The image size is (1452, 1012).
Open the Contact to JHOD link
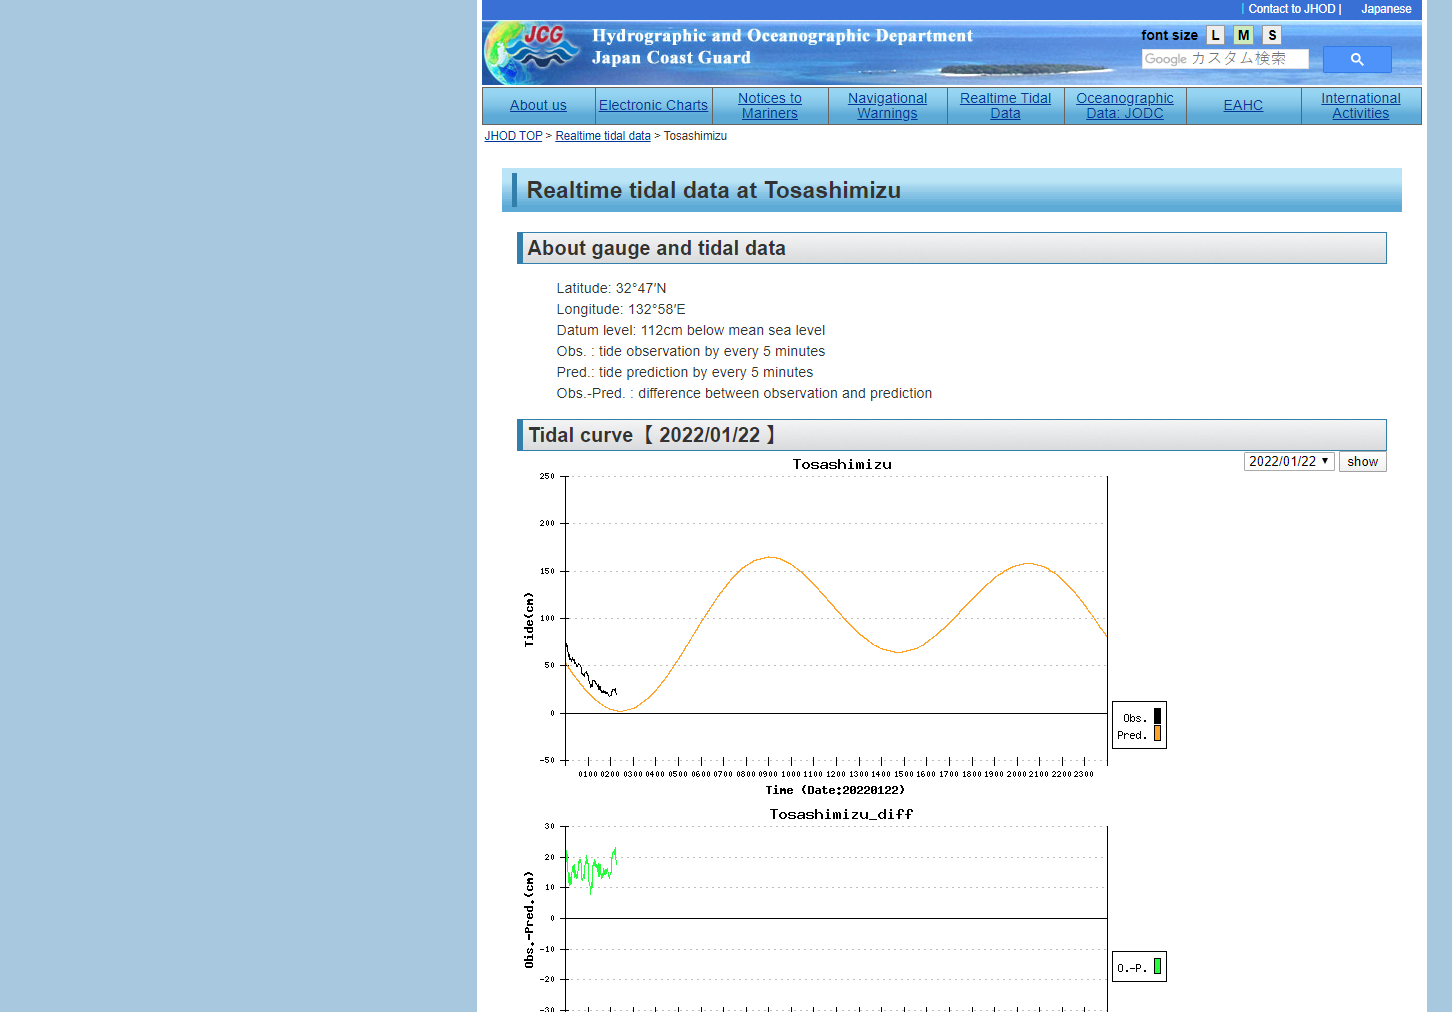1293,9
